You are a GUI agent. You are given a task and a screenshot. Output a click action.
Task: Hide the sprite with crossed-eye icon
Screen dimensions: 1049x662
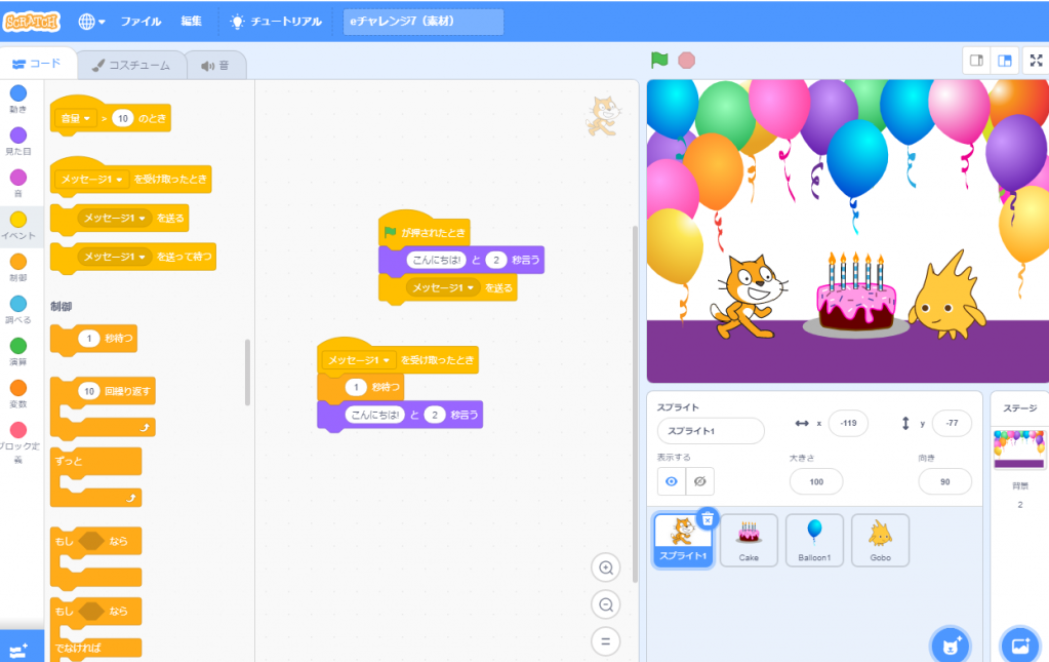(700, 481)
